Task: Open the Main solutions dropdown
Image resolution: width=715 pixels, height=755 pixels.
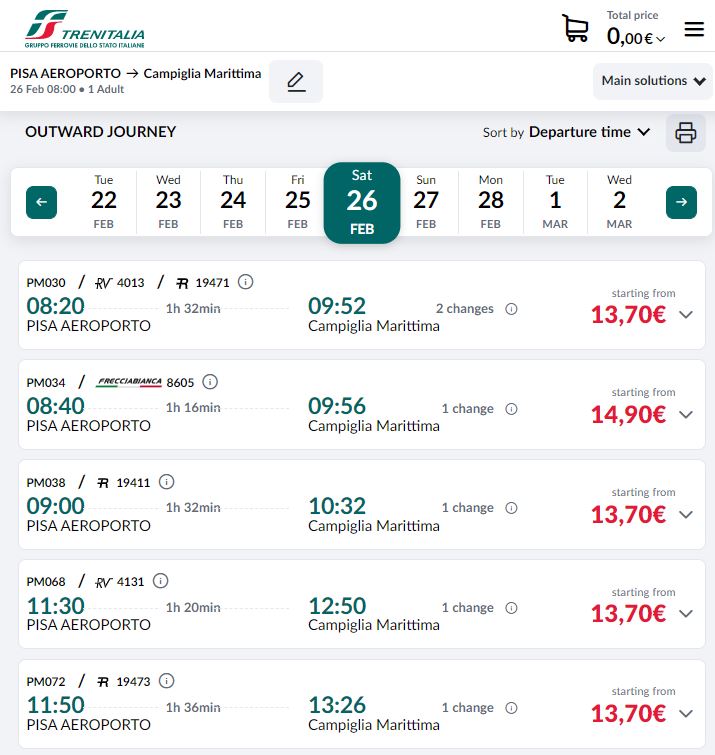Action: click(x=653, y=81)
